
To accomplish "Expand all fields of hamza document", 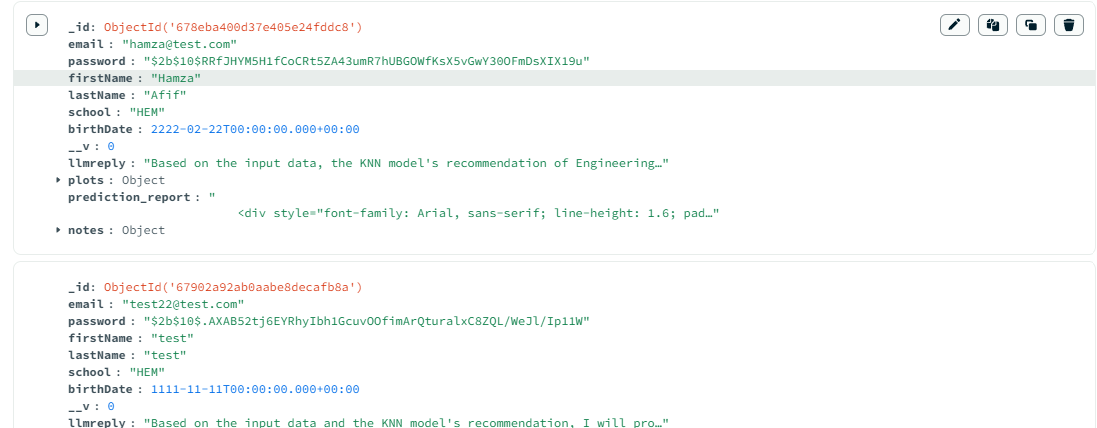I will pos(36,25).
